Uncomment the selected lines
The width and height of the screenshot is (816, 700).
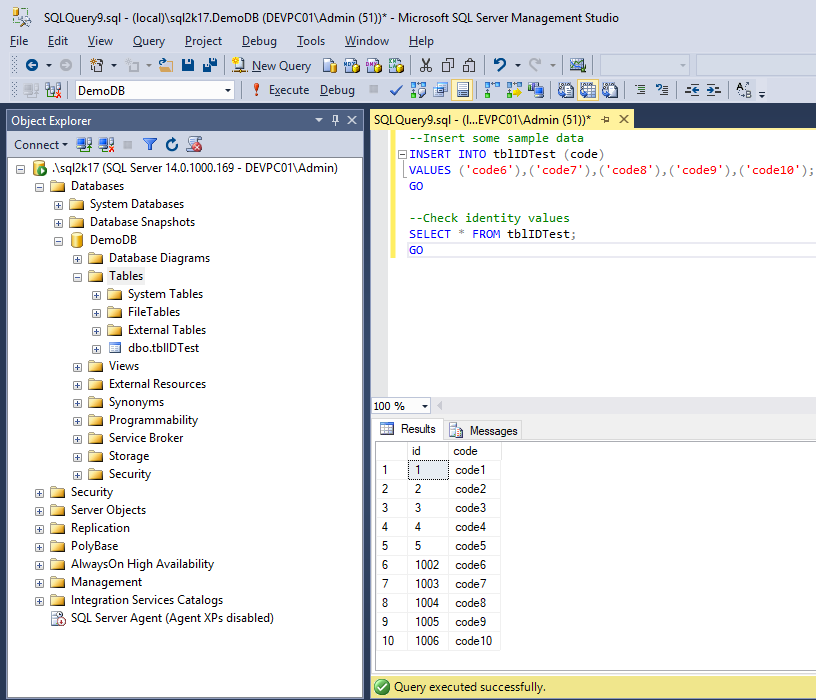[662, 91]
